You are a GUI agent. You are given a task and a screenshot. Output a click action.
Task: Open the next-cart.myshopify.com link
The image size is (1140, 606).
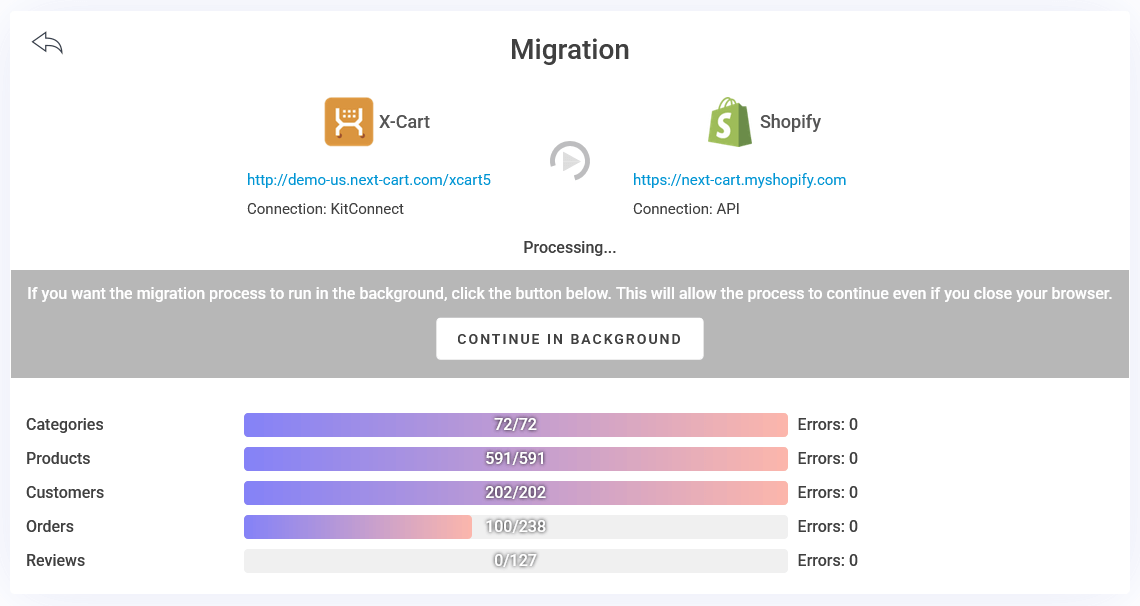tap(739, 179)
